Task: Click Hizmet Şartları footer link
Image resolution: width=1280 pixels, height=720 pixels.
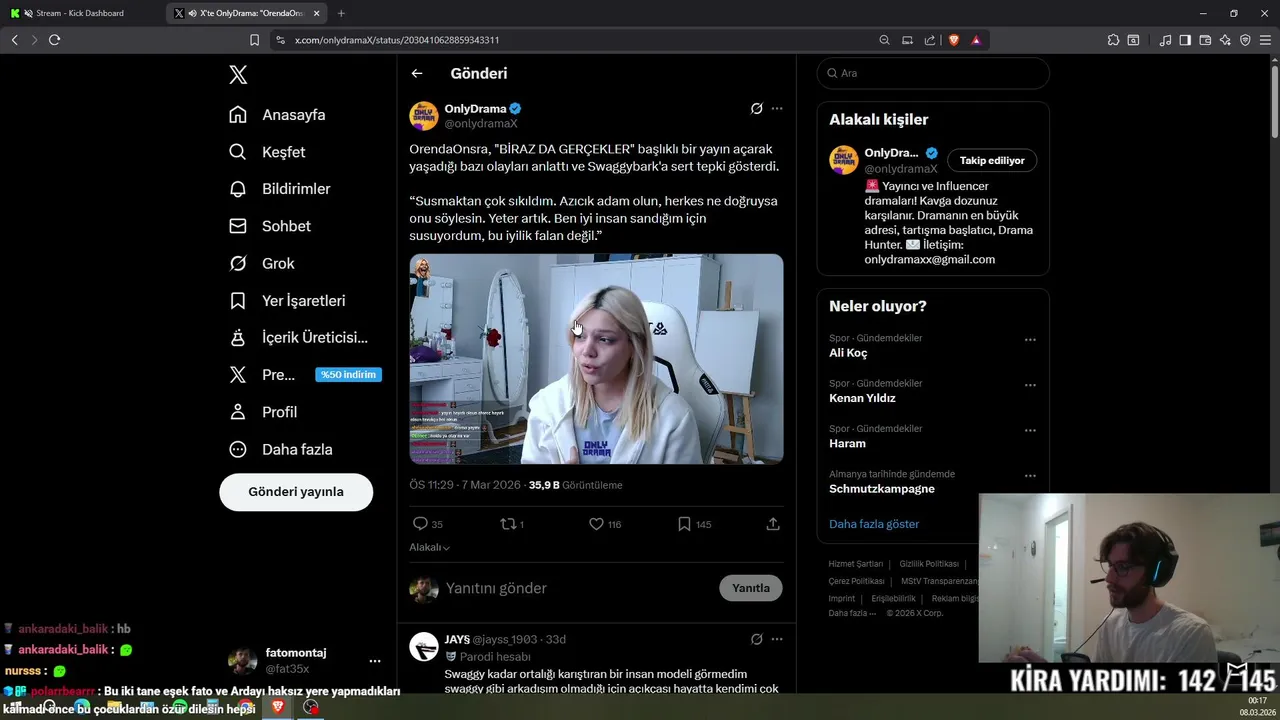Action: click(x=856, y=564)
